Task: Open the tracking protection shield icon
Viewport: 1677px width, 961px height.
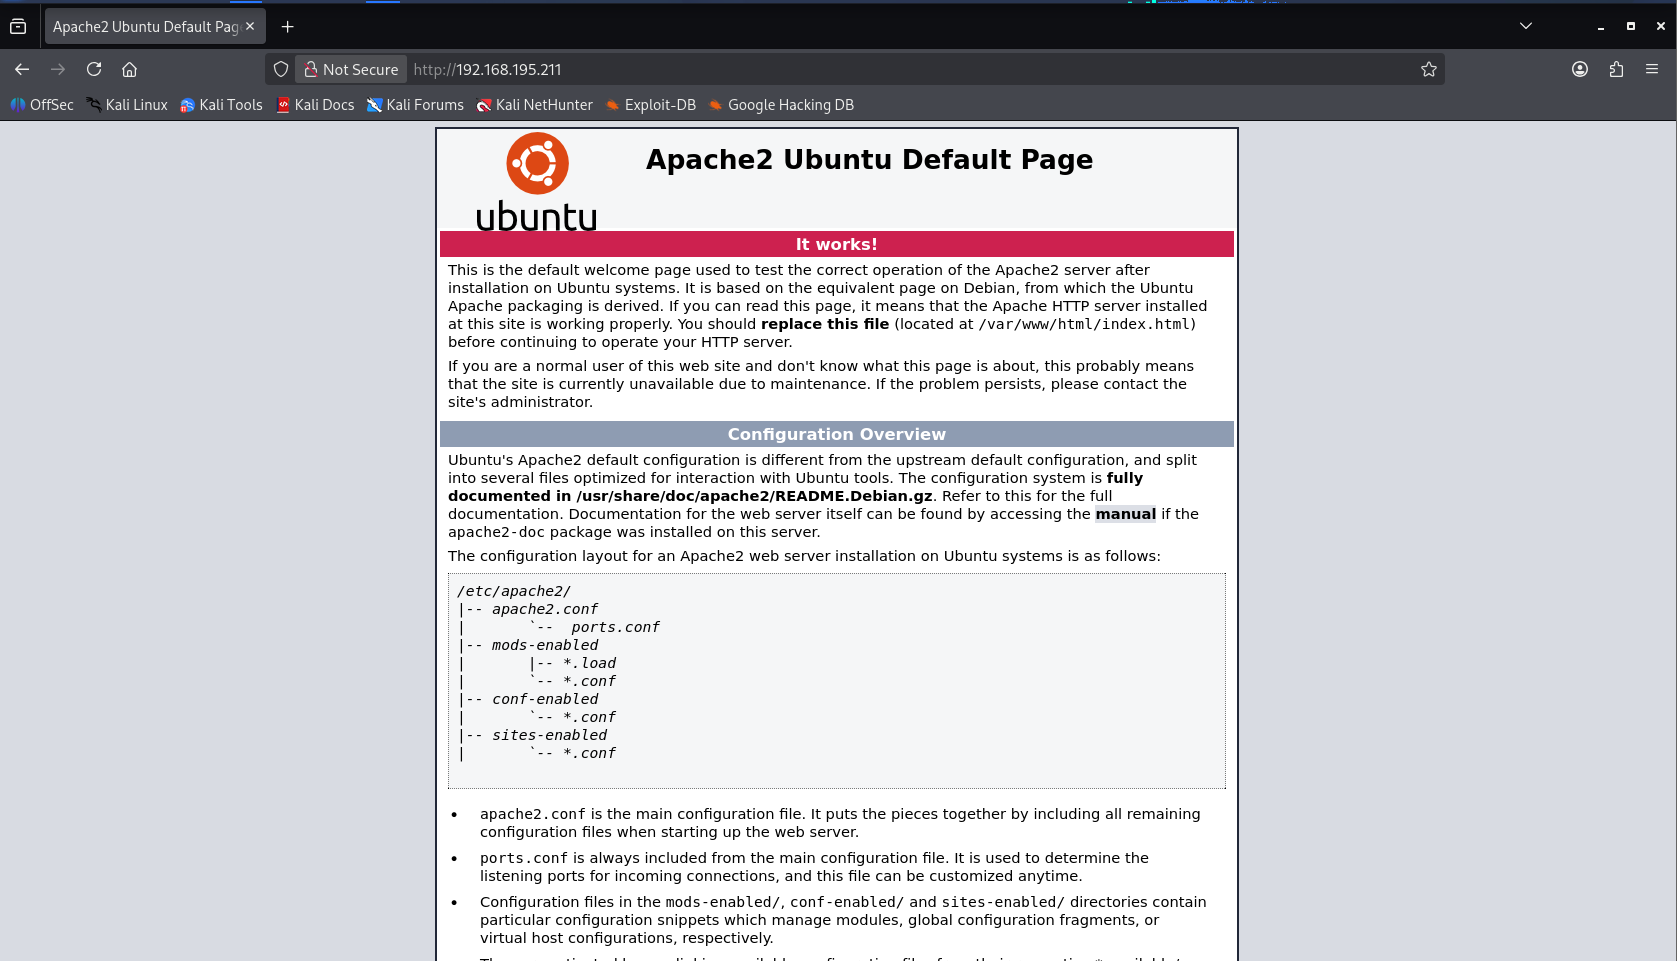Action: pos(281,69)
